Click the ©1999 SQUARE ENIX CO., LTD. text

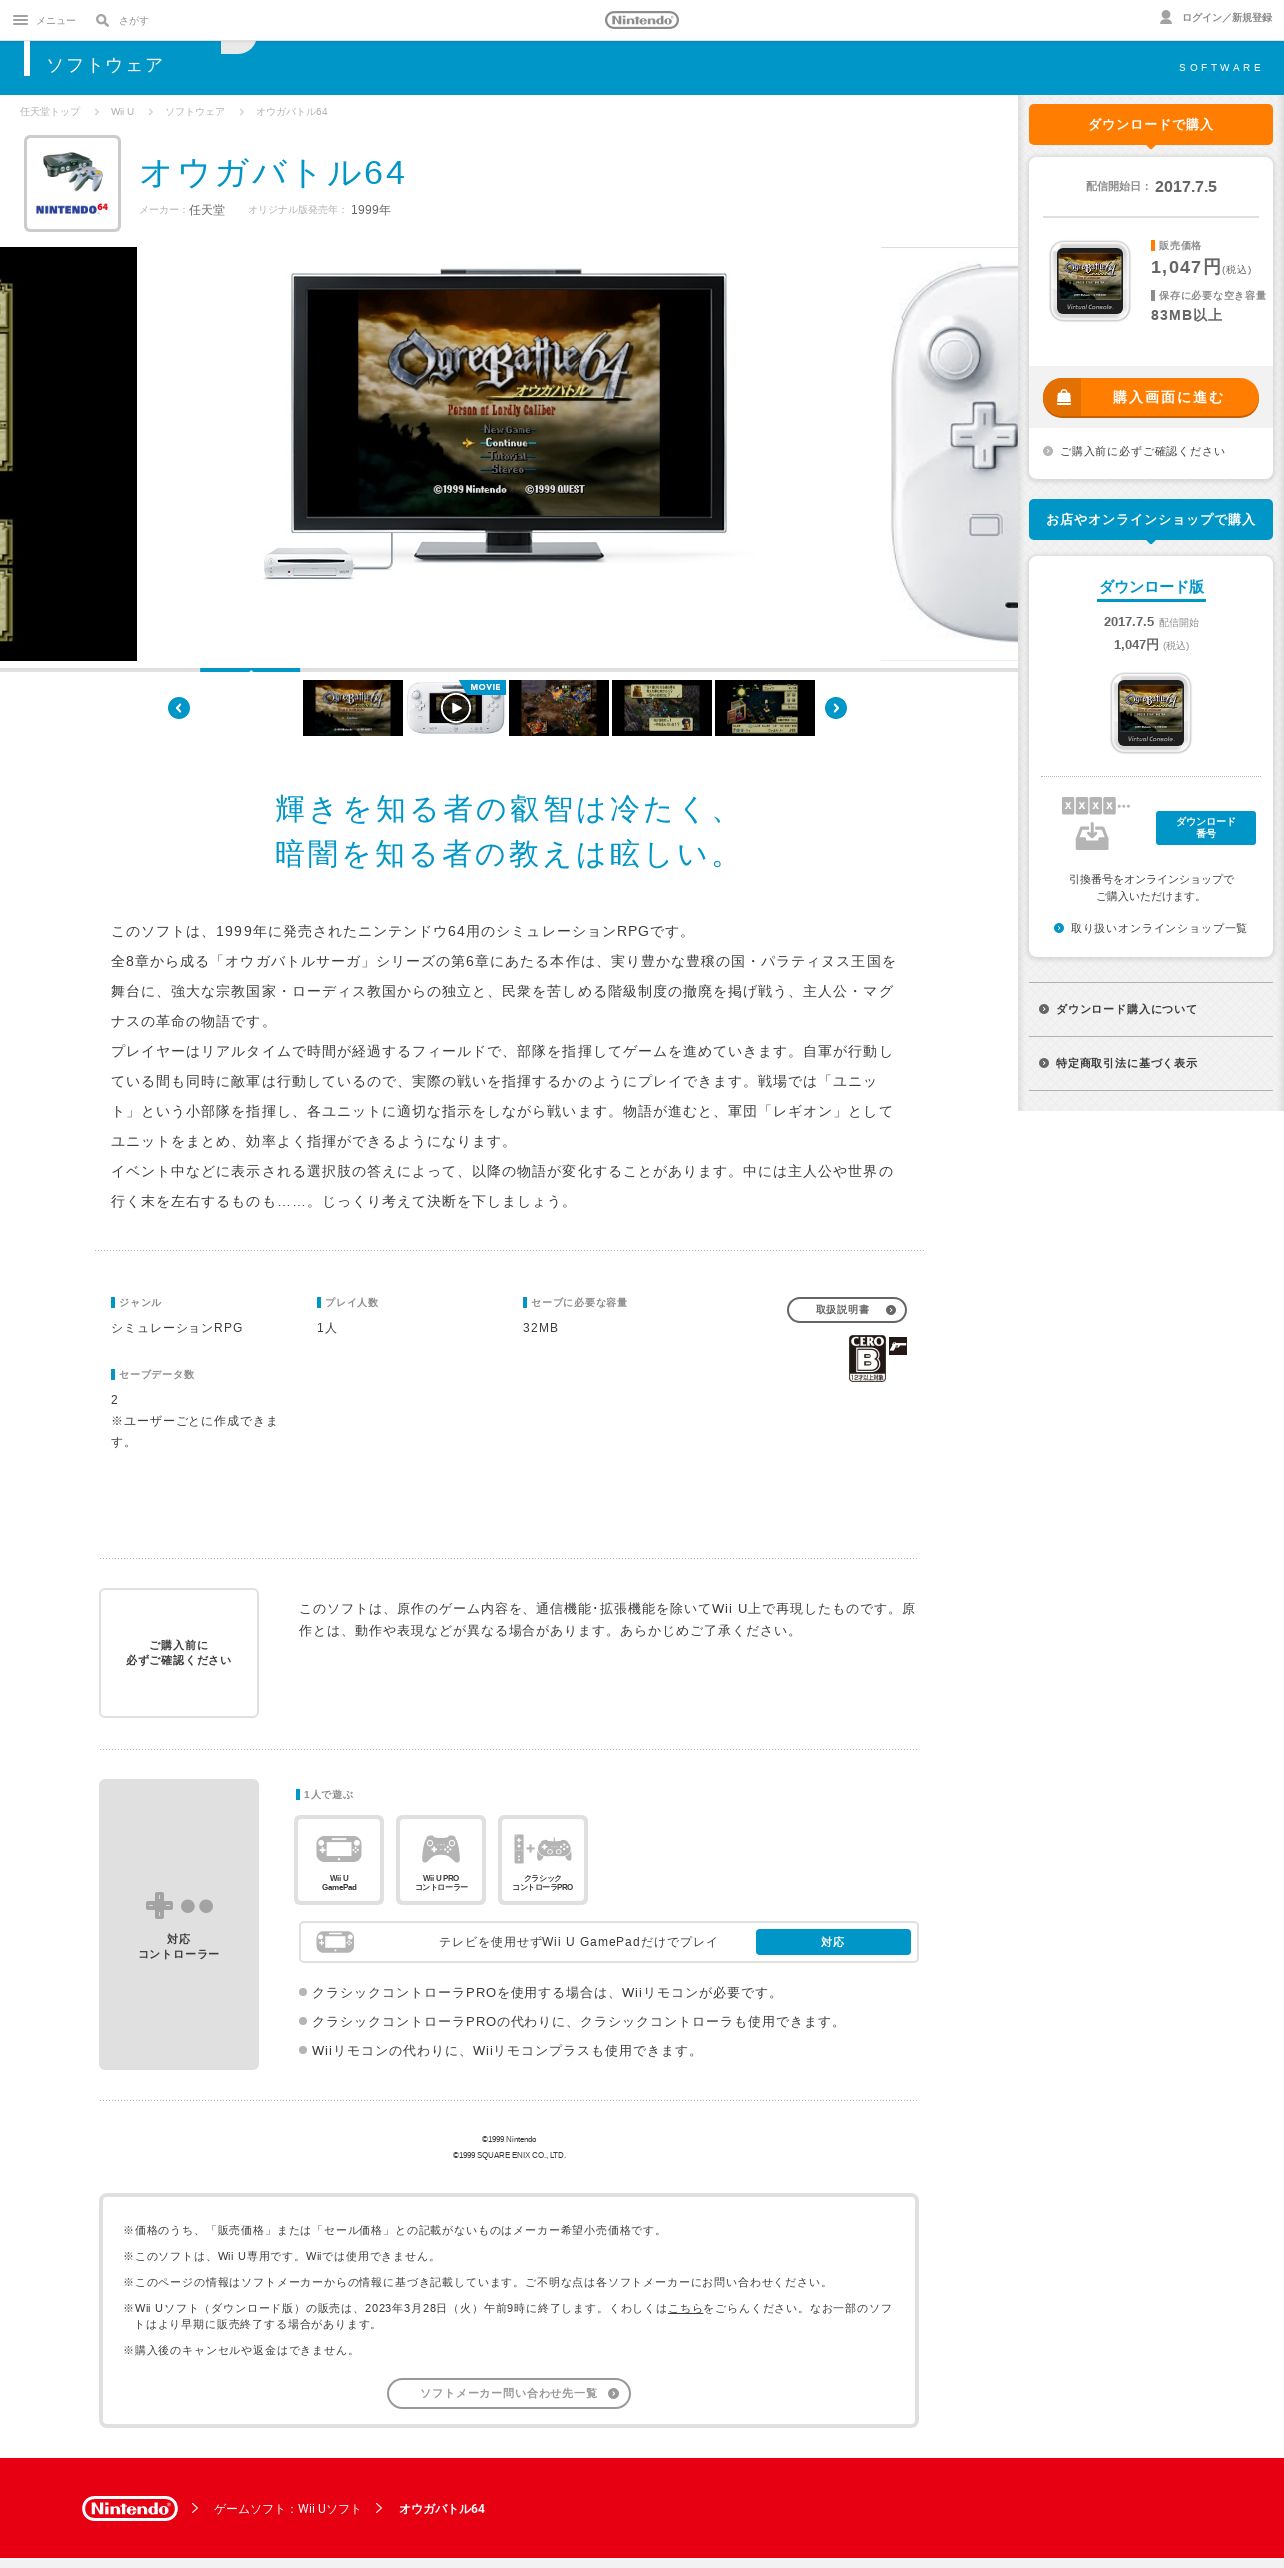(x=509, y=2155)
